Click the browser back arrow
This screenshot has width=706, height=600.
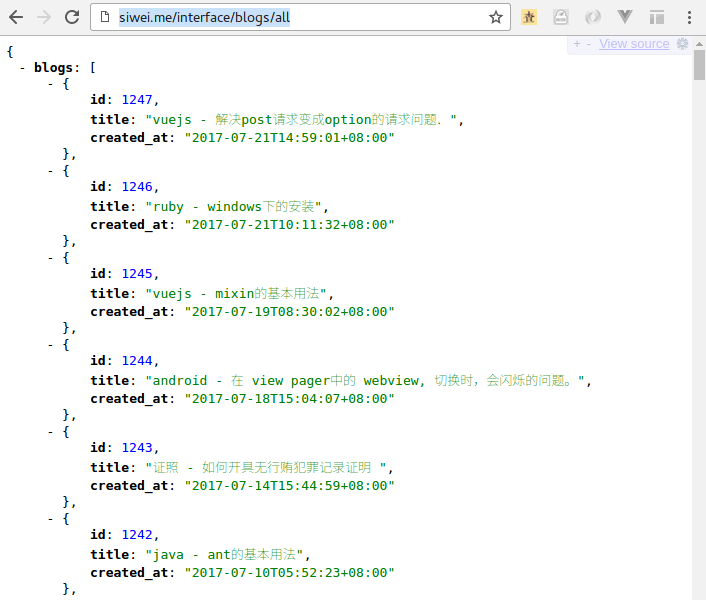coord(16,17)
